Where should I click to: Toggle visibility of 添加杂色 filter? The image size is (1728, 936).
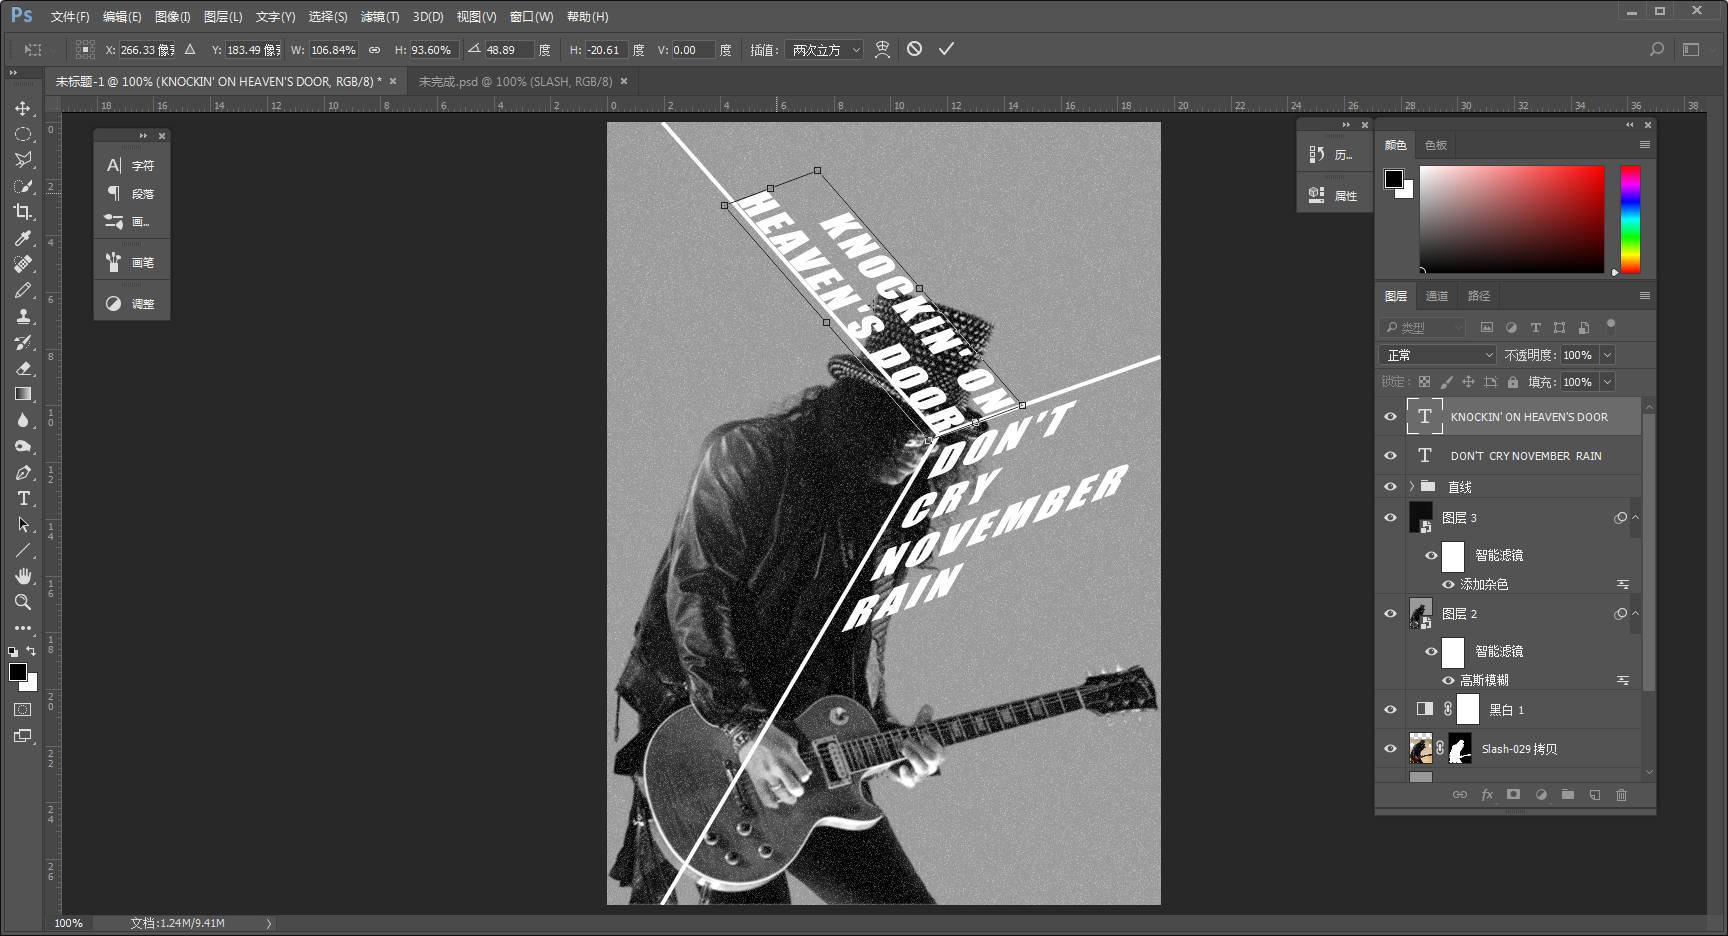point(1448,584)
